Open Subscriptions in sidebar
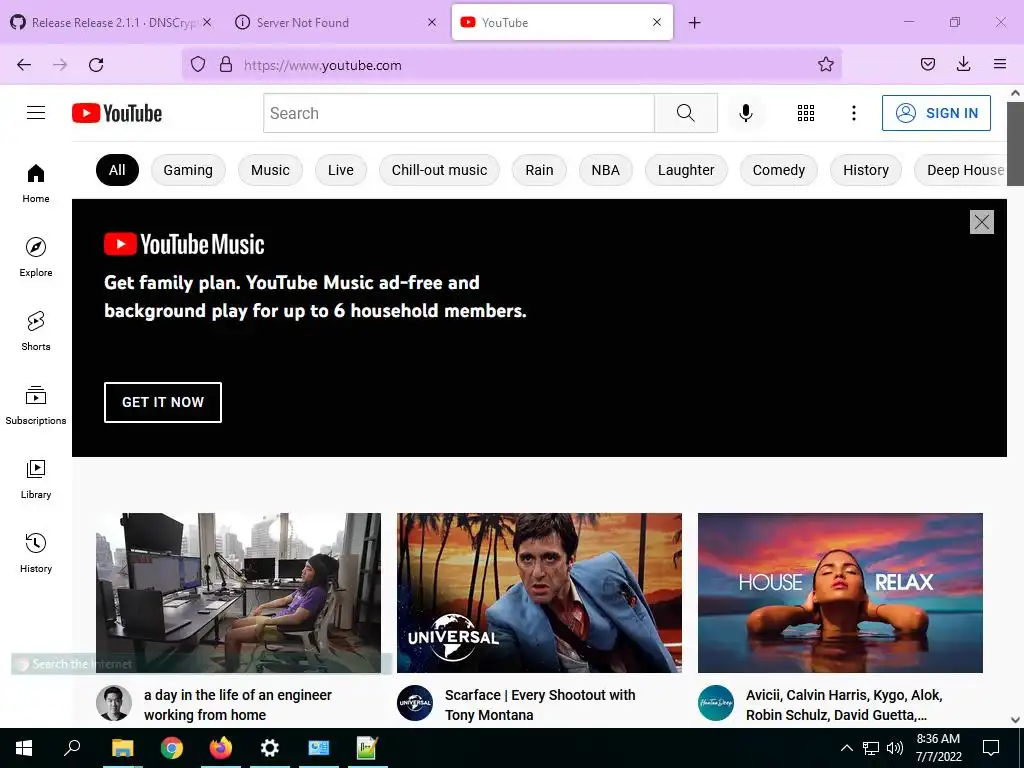 pyautogui.click(x=36, y=405)
